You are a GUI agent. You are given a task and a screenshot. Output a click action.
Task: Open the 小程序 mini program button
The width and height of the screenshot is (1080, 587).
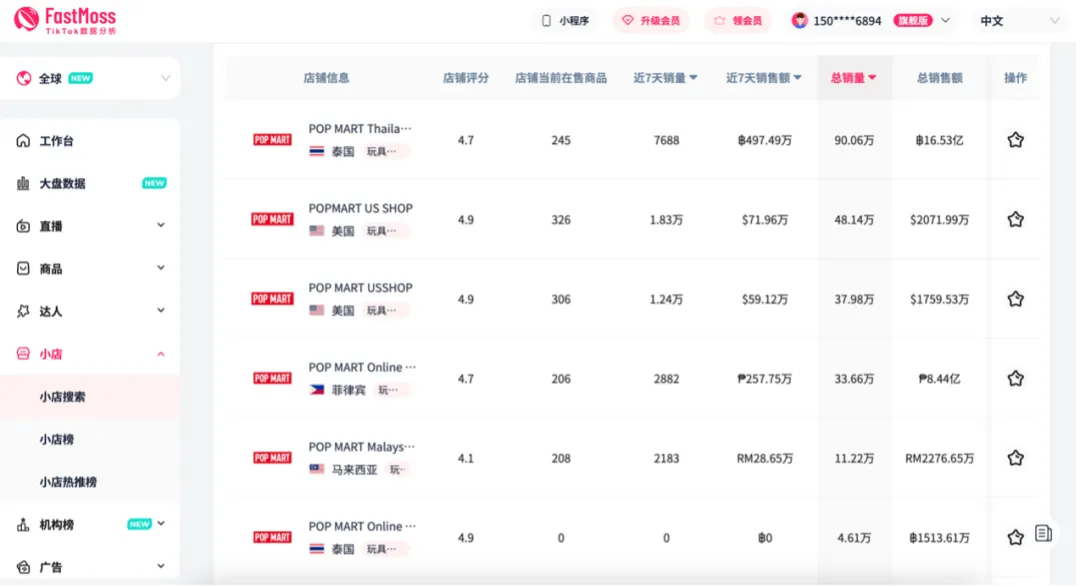point(566,21)
